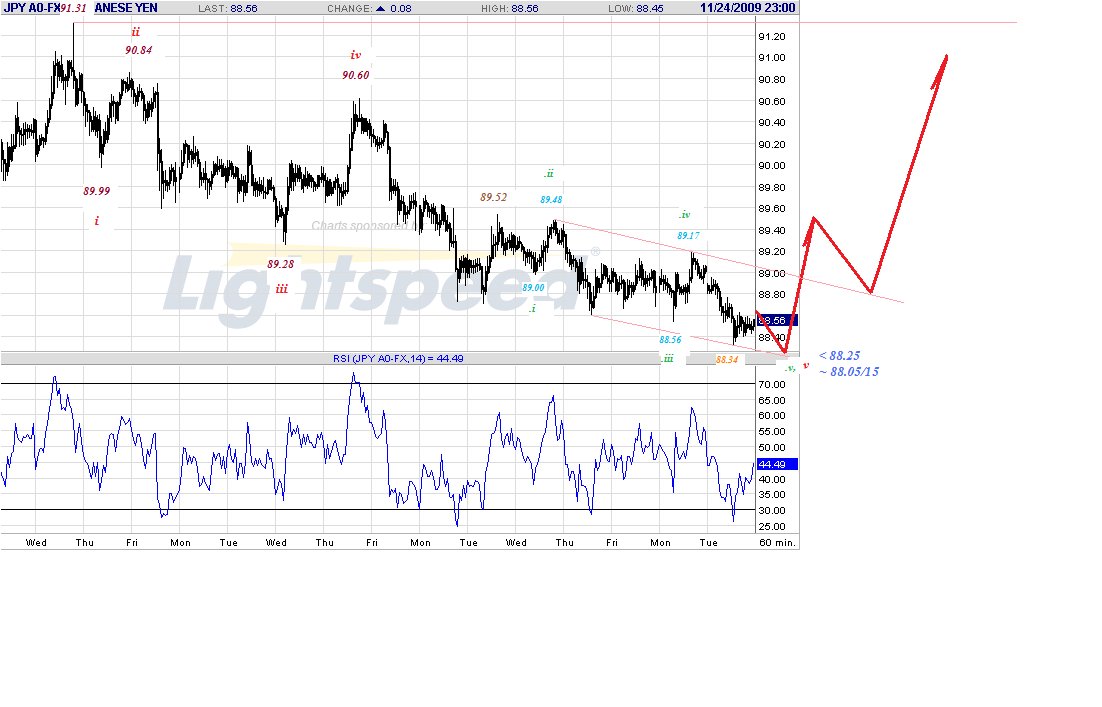Screen dimensions: 1102x707
Task: Click the 40.00 RSI axis label
Action: [772, 479]
